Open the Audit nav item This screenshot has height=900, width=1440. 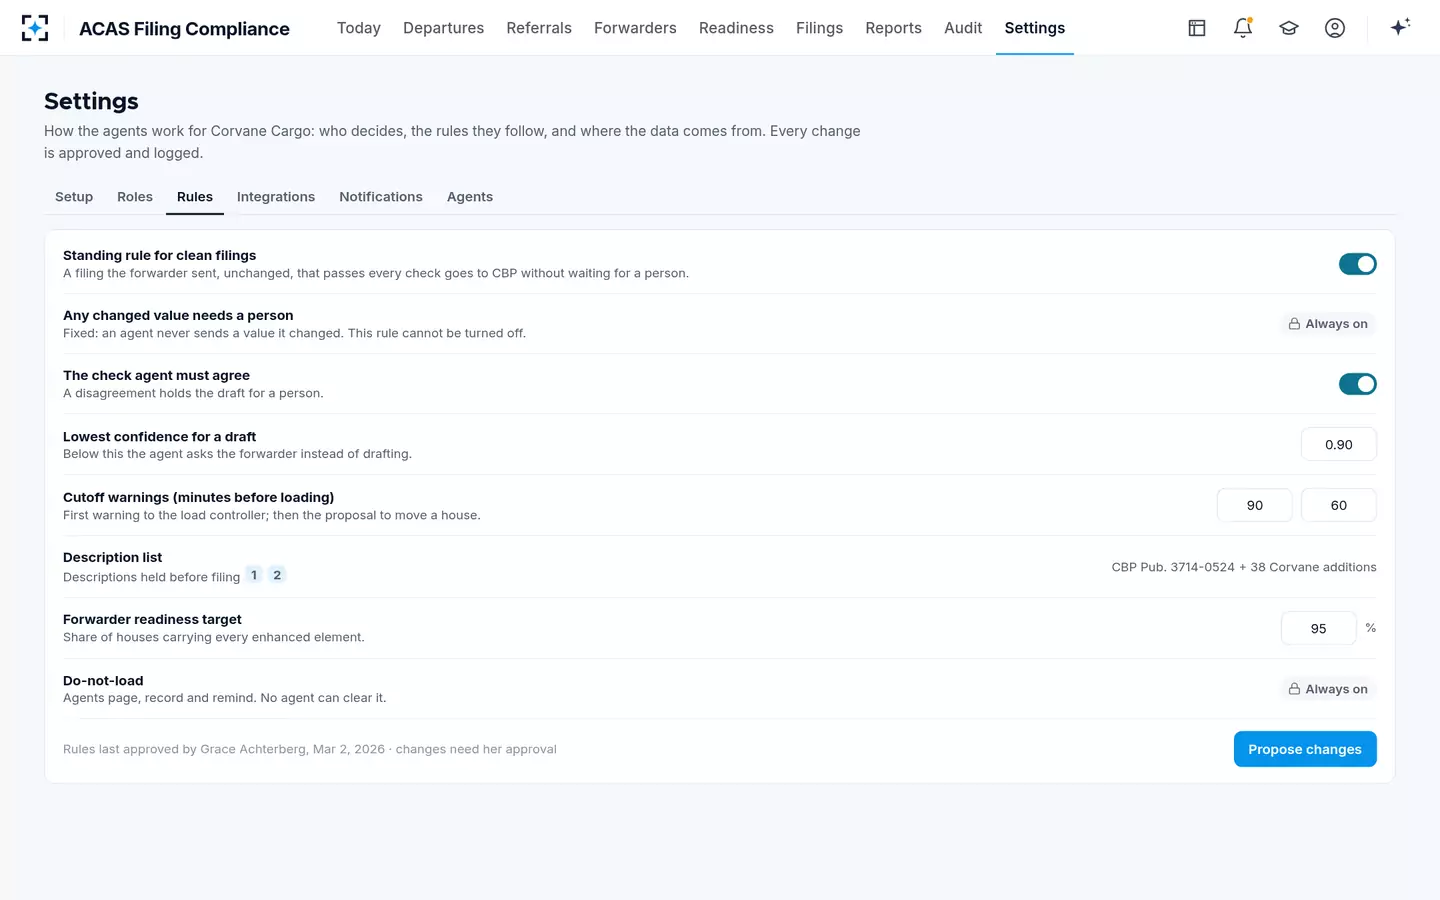tap(963, 28)
